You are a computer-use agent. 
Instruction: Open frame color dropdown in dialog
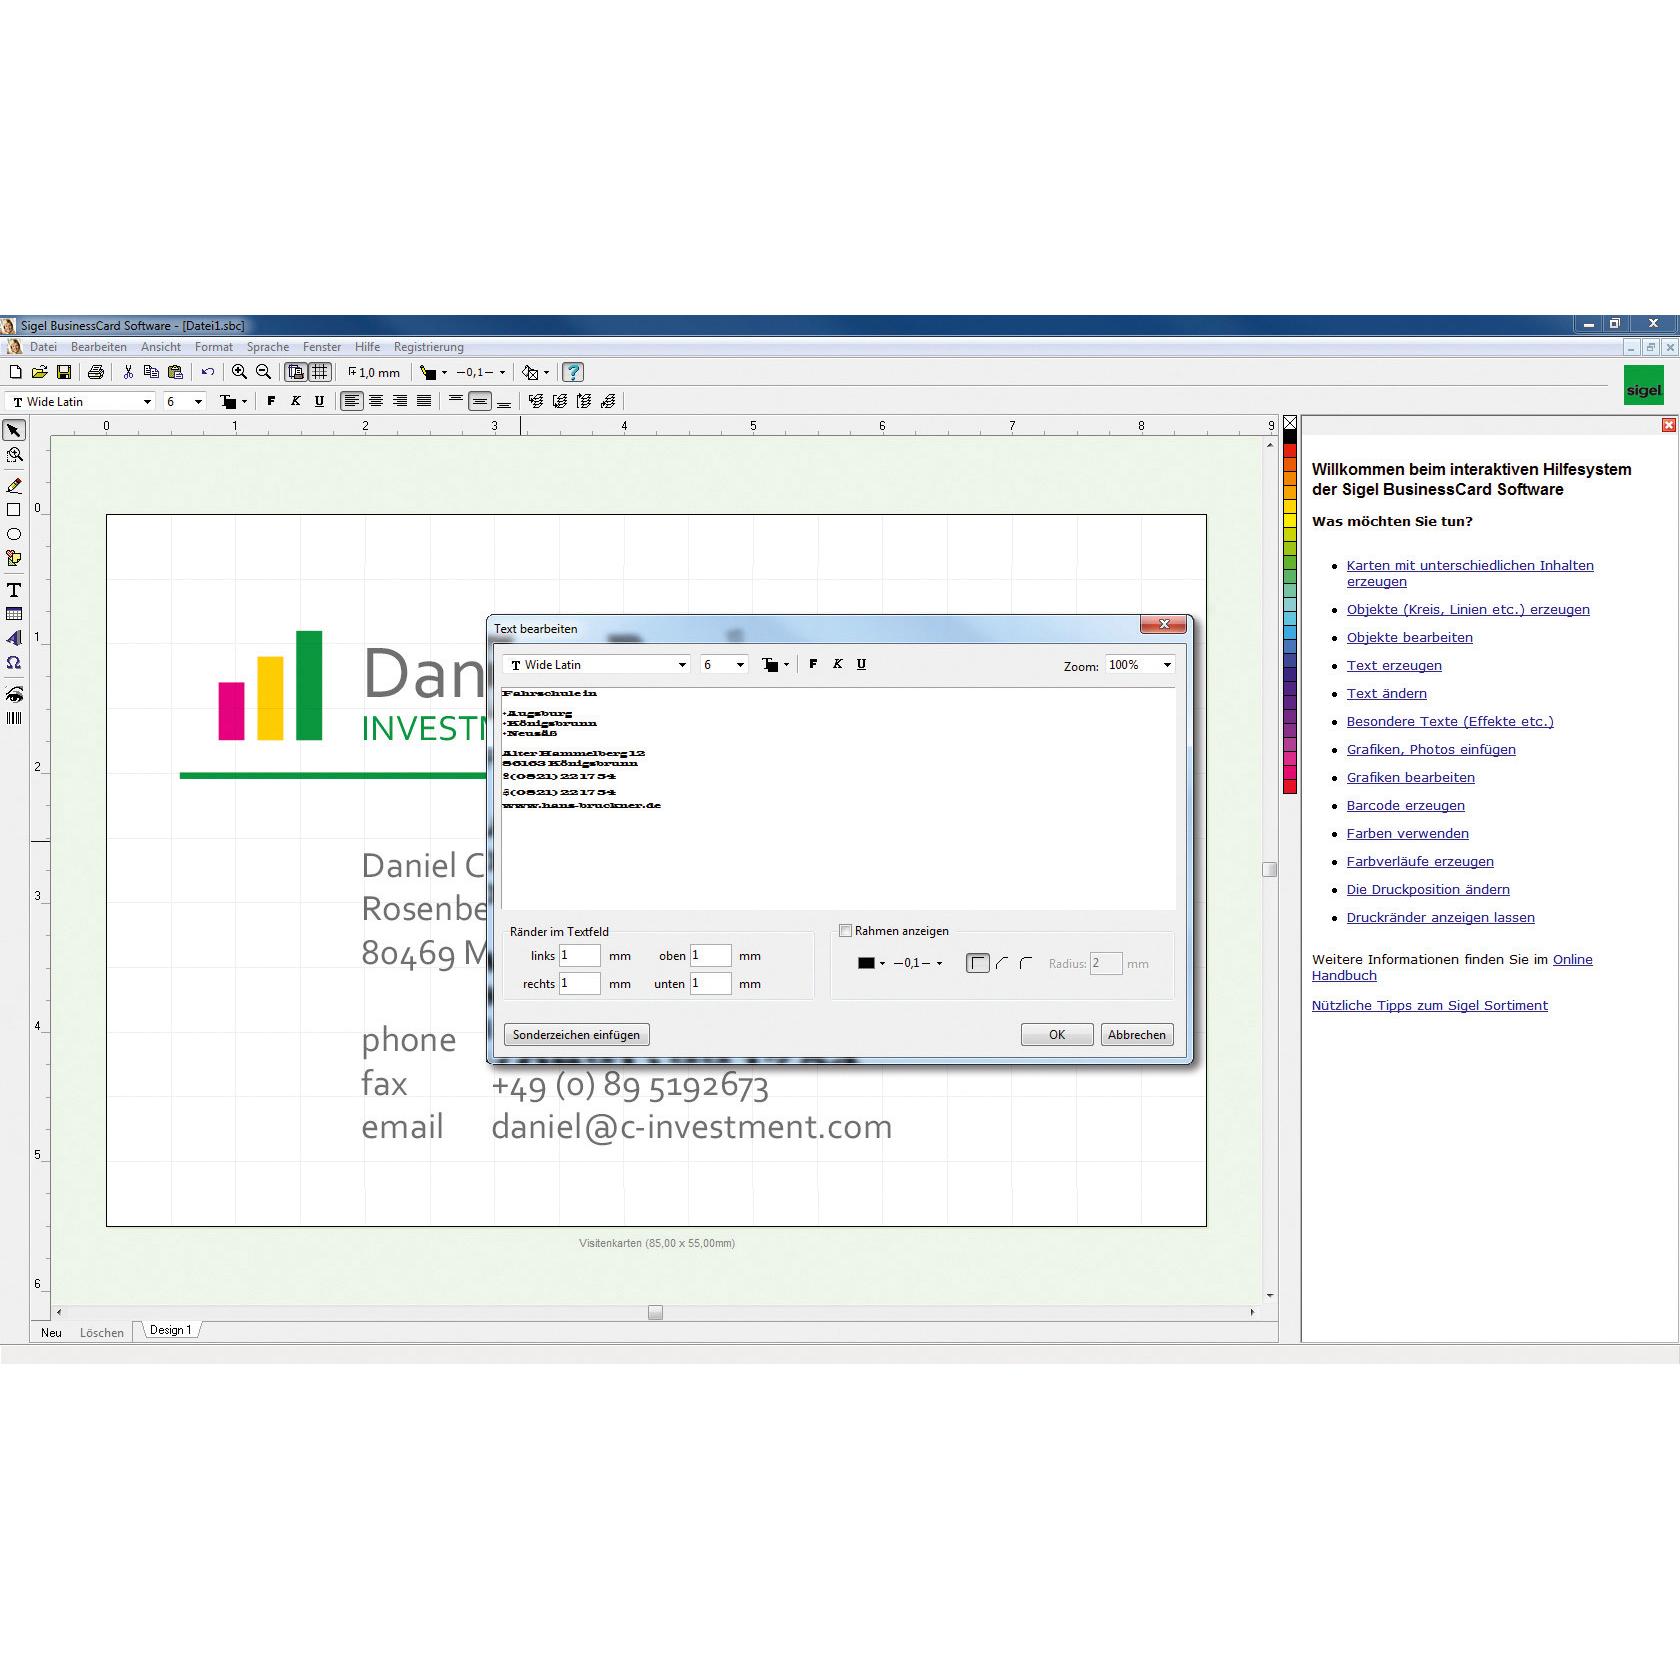882,963
